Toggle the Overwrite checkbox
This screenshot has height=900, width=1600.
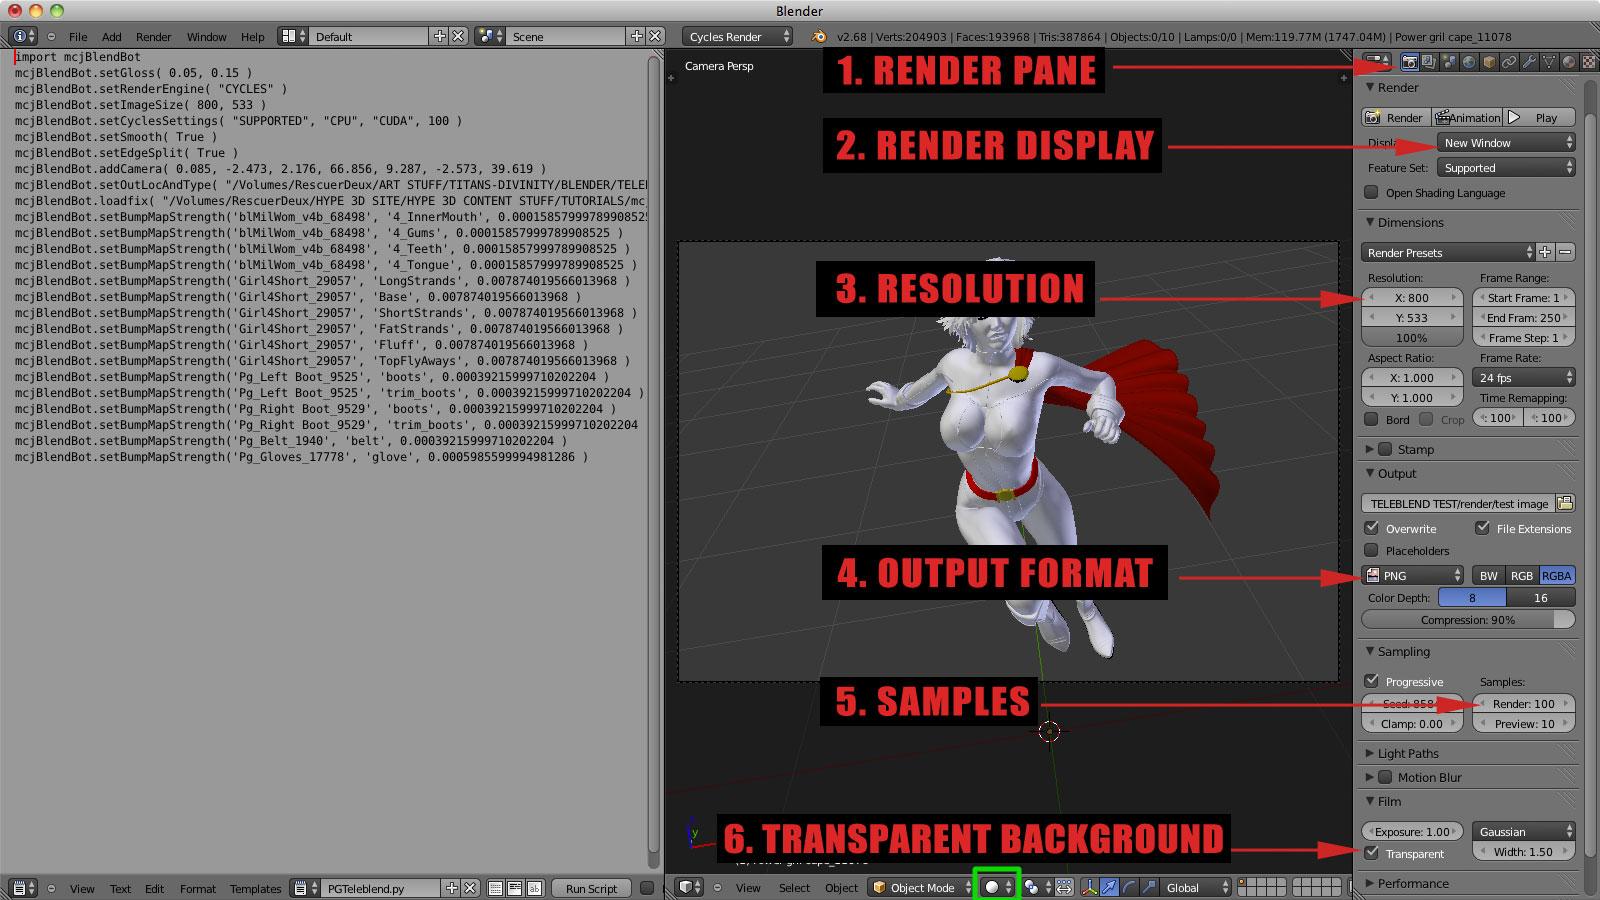click(x=1371, y=528)
